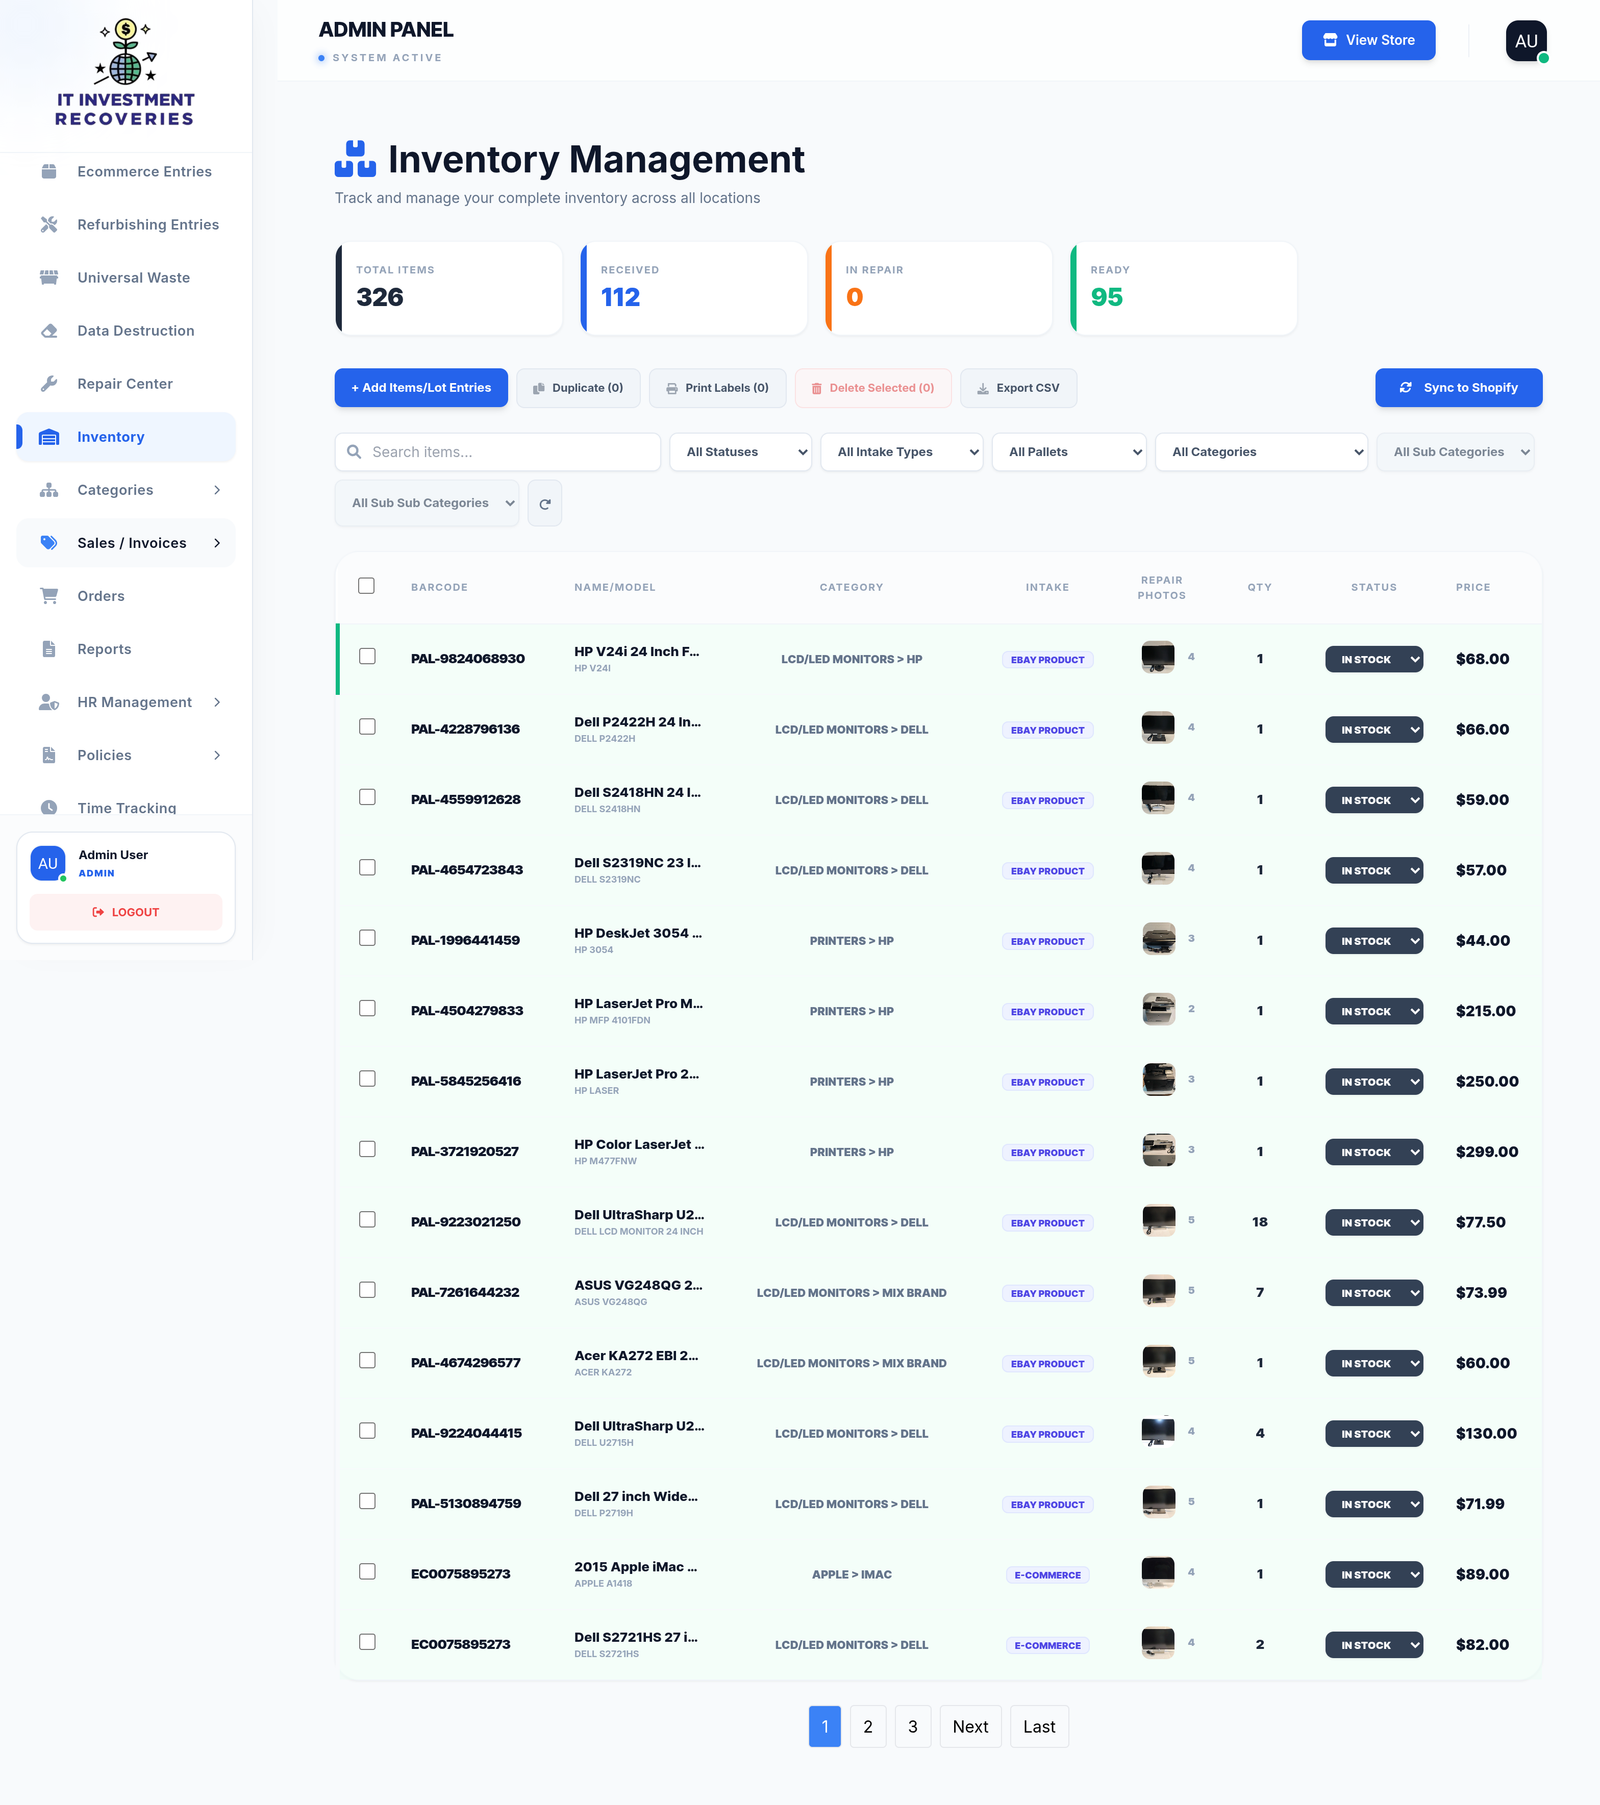The image size is (1600, 1805).
Task: Click the Sales / Invoices tags icon
Action: 49,543
